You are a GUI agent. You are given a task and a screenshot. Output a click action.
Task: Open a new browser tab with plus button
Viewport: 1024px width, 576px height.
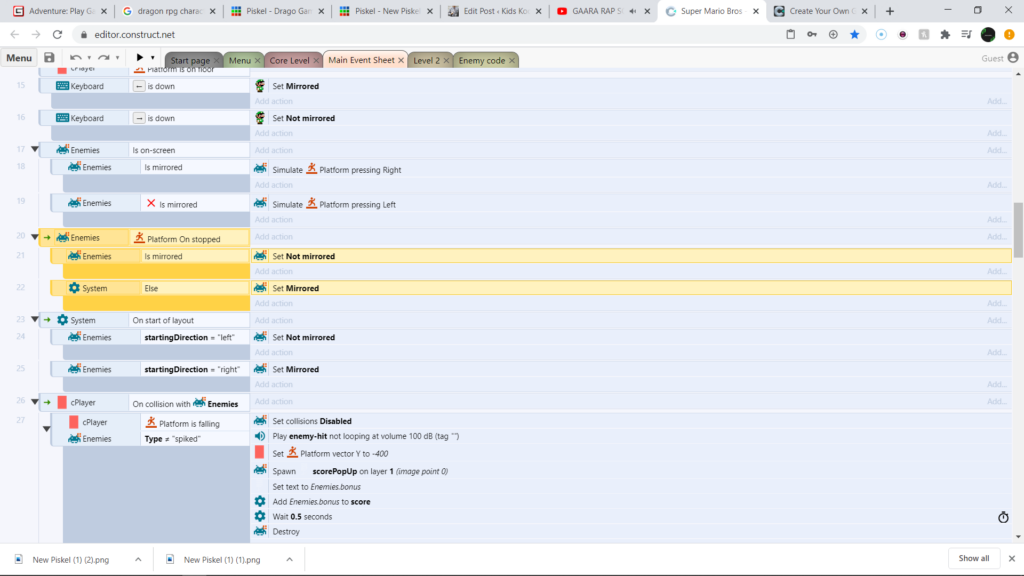click(x=889, y=11)
